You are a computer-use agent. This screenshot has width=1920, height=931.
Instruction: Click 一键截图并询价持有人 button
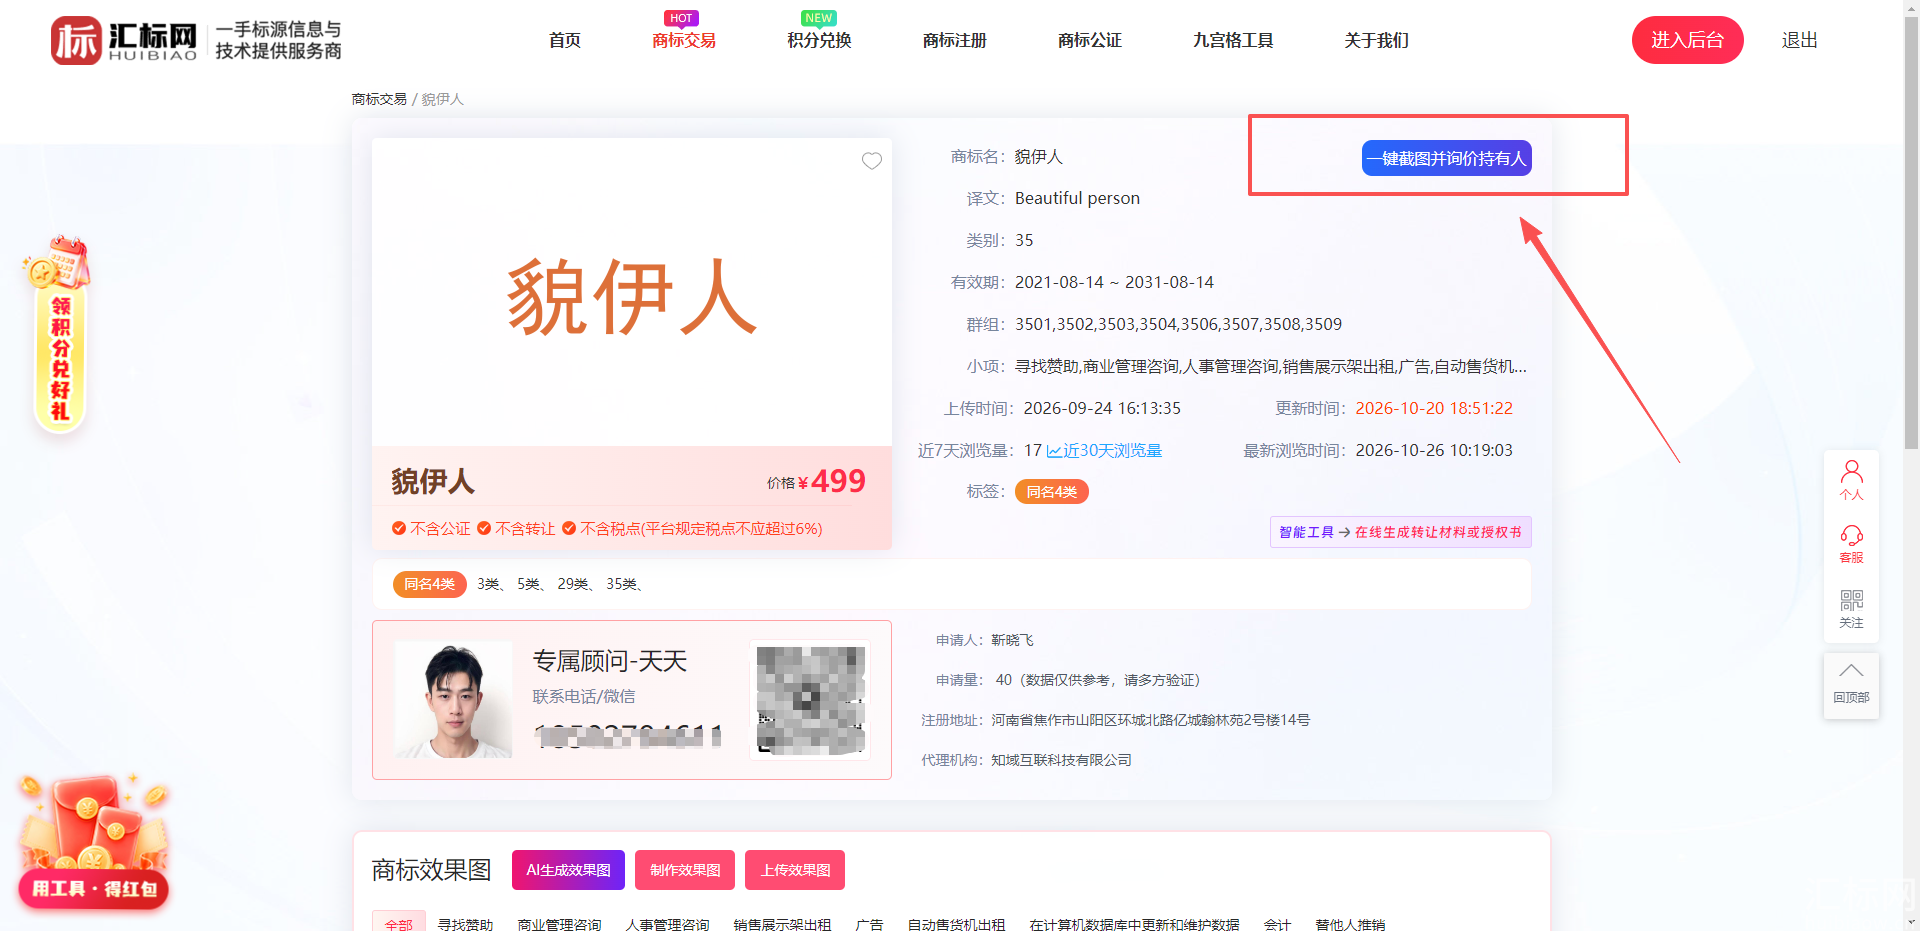click(1446, 158)
